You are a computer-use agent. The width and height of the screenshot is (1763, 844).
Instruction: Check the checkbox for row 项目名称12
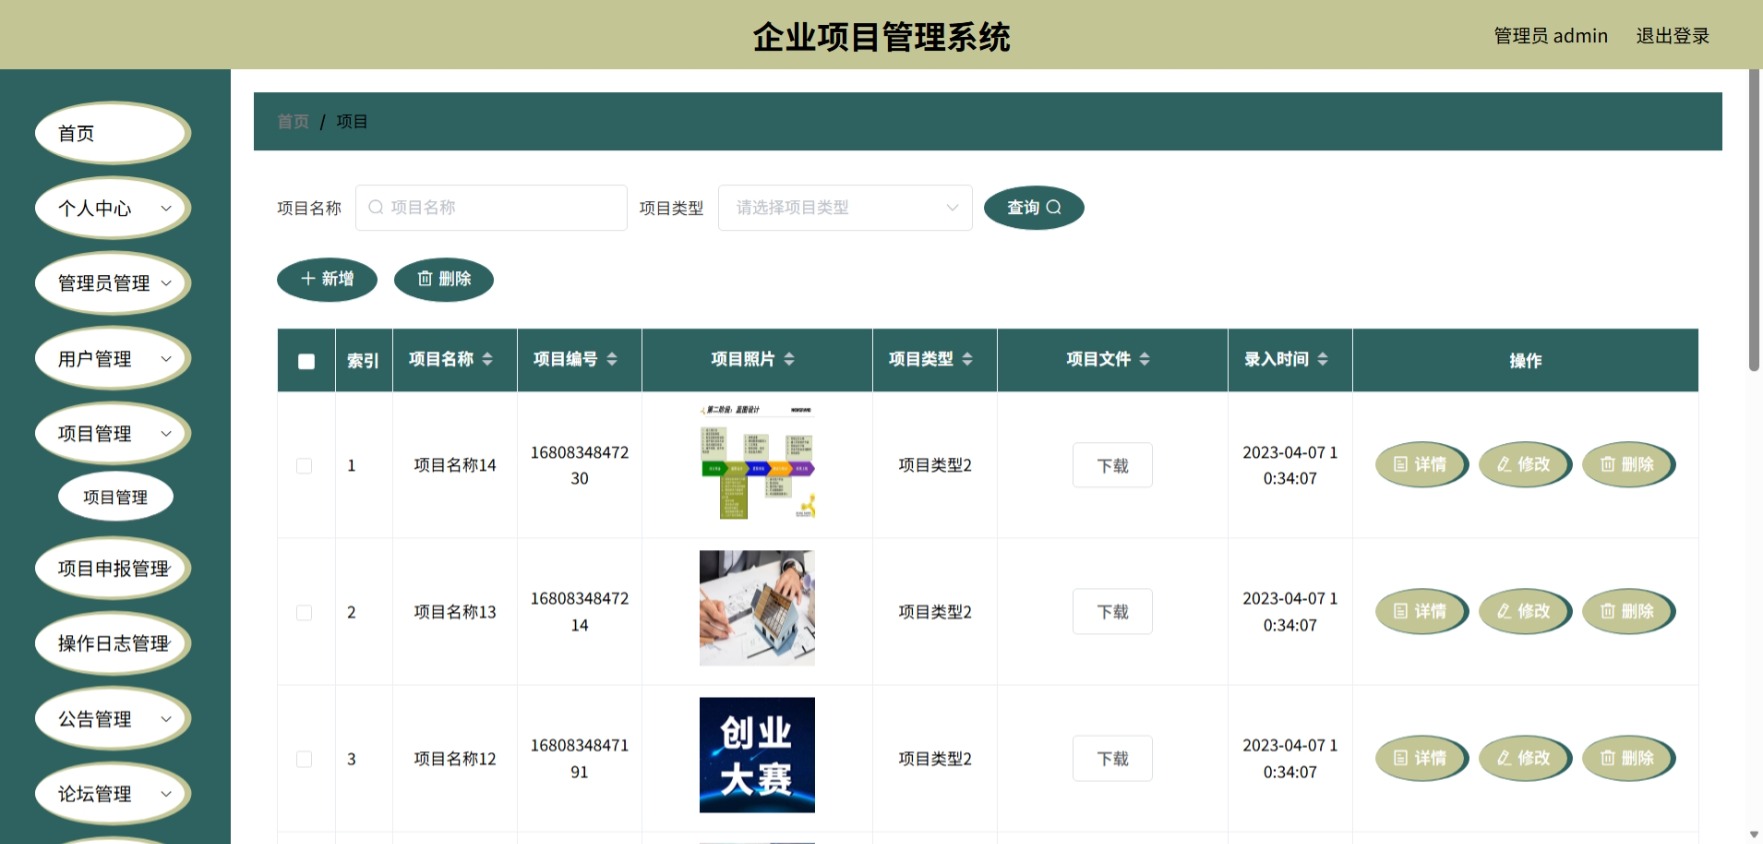pos(304,759)
